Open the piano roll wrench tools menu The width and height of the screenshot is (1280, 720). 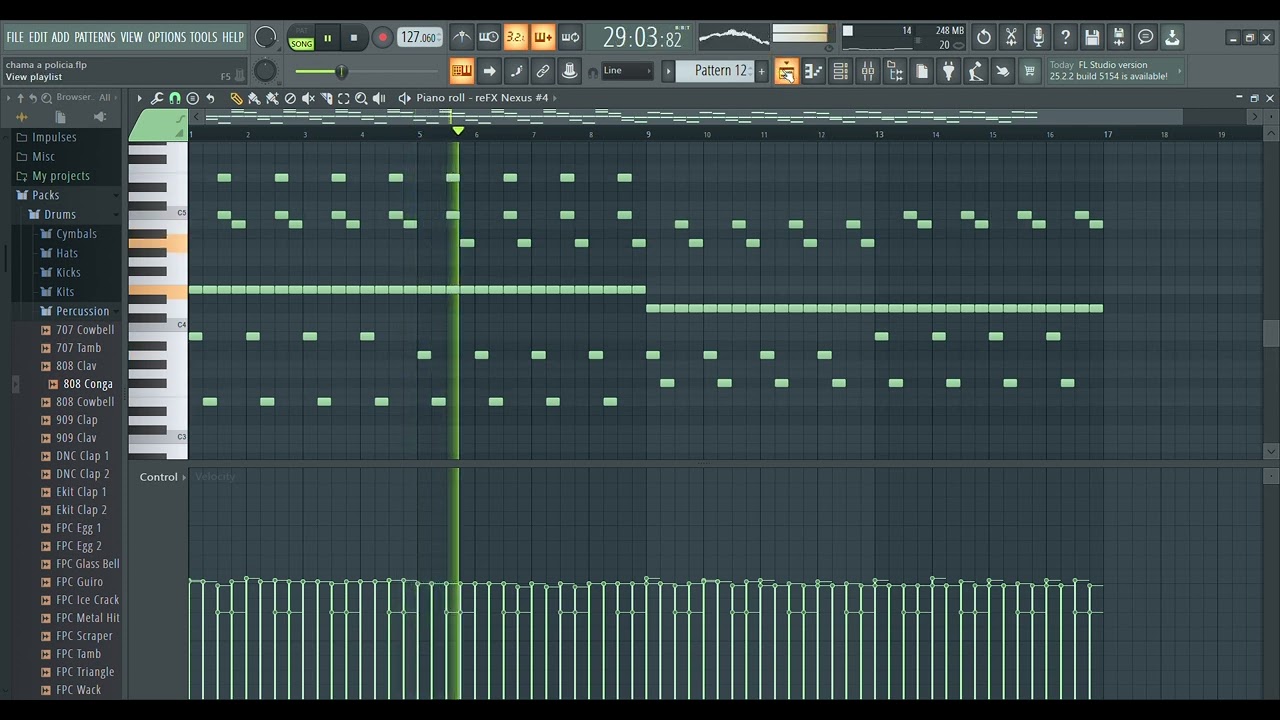coord(157,98)
